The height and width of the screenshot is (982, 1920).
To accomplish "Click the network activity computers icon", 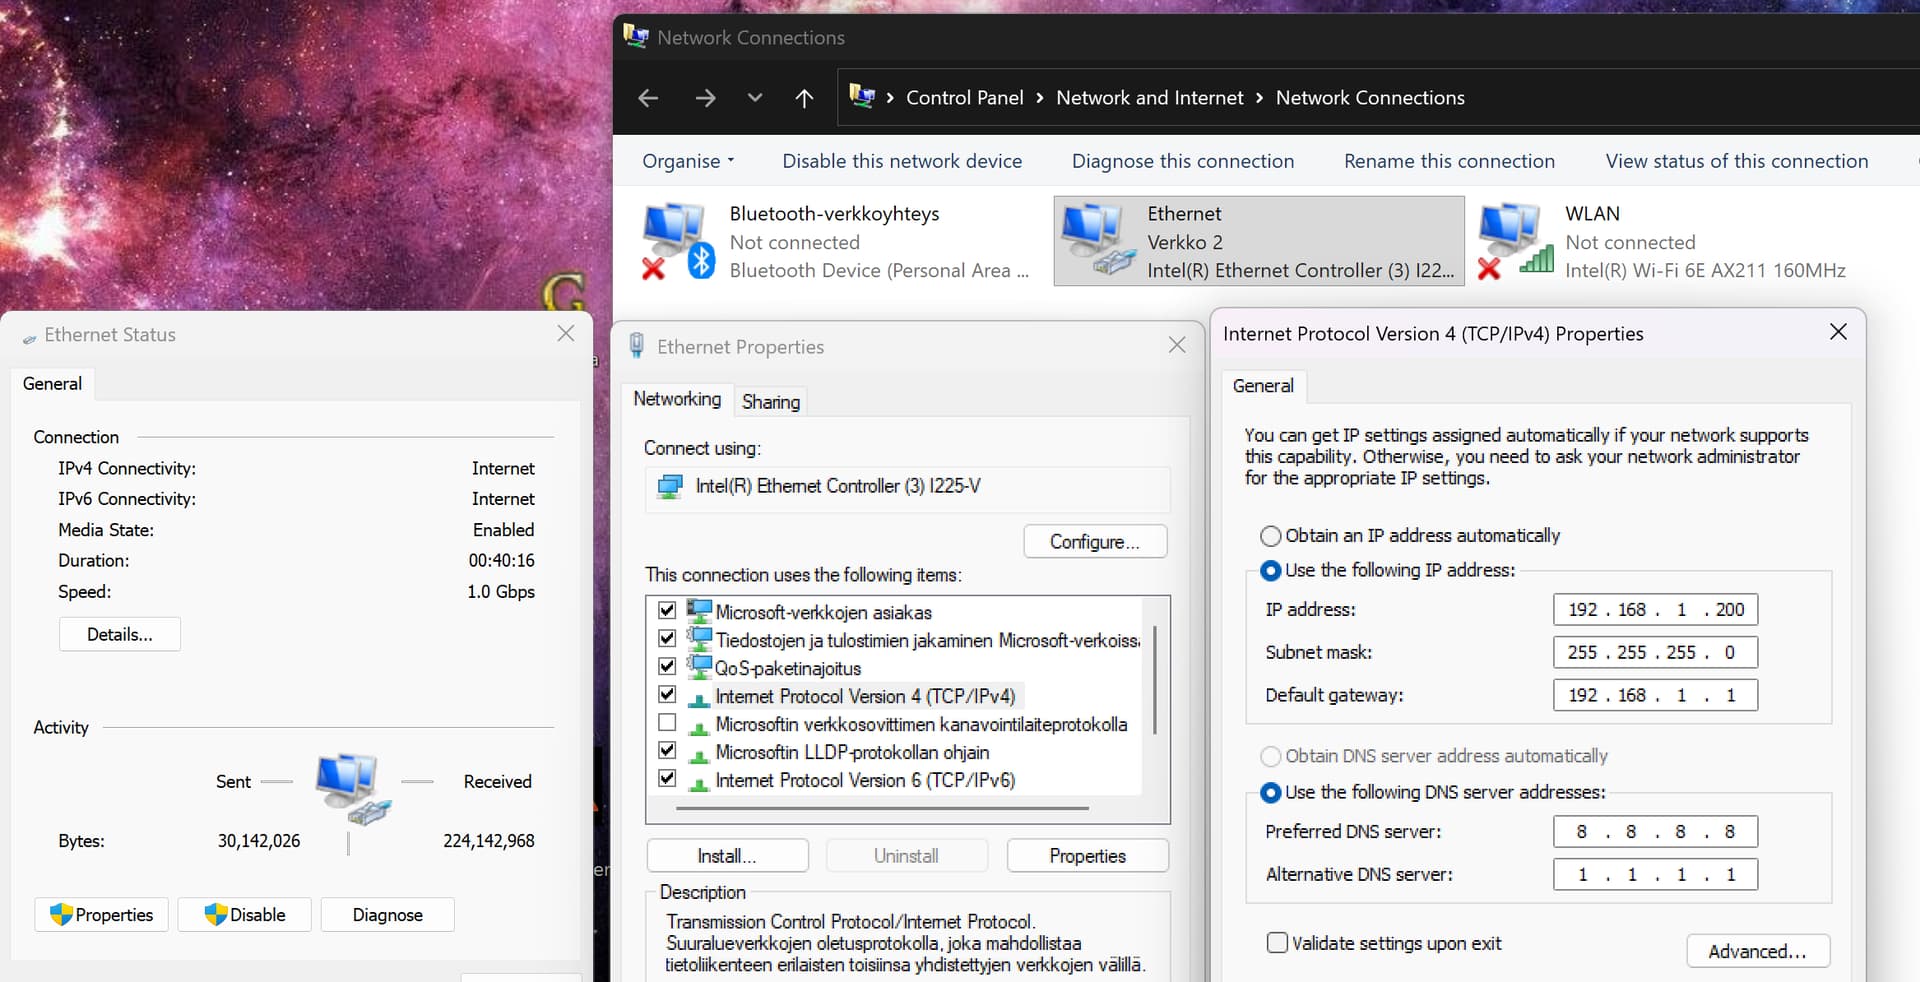I will tap(349, 787).
